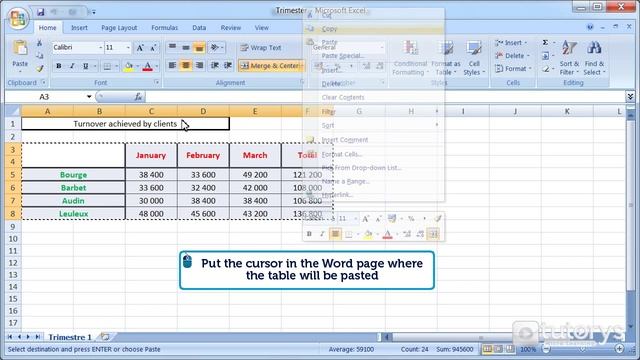Open the Calibri font name dropdown
This screenshot has height=360, width=640.
click(x=100, y=48)
